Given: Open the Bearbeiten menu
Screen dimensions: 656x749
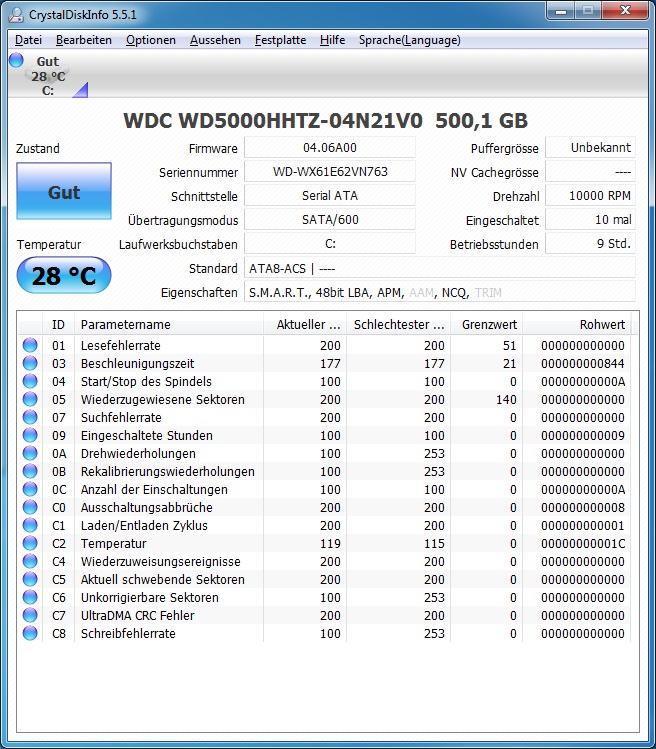Looking at the screenshot, I should pyautogui.click(x=84, y=40).
